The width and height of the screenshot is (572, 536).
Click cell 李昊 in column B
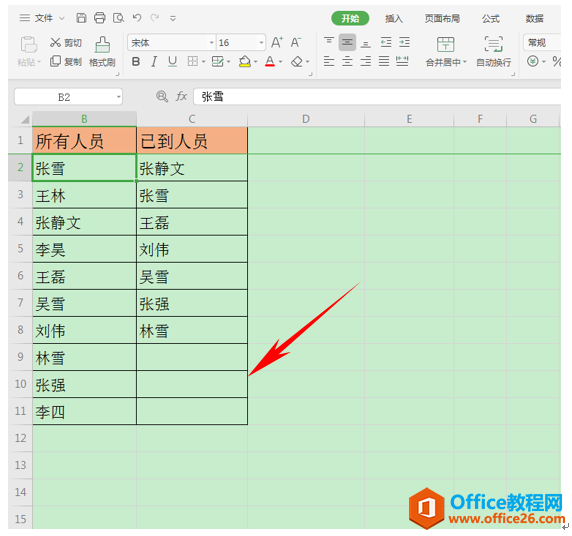tap(84, 249)
